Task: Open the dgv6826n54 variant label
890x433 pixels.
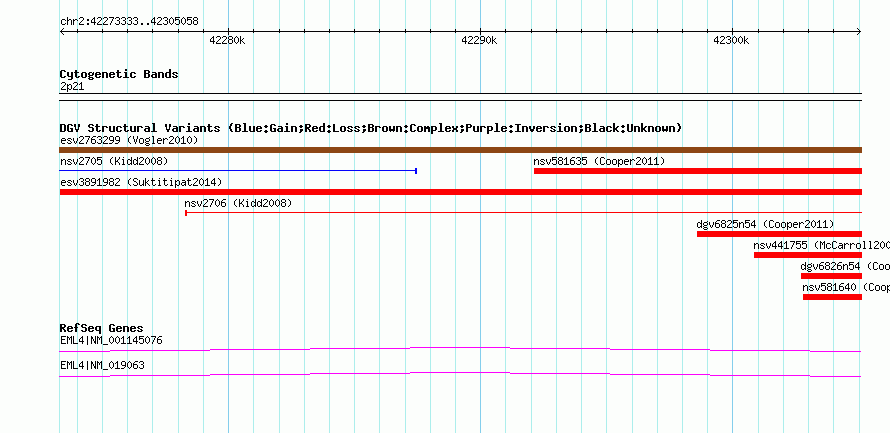Action: coord(845,266)
